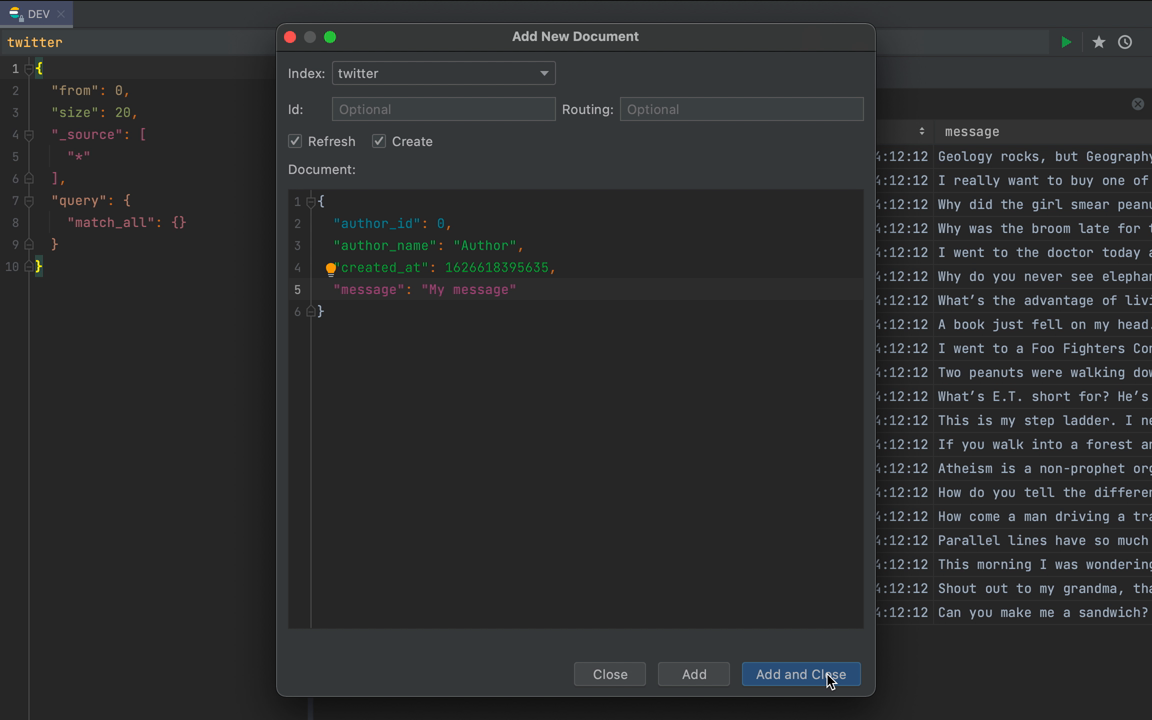
Task: Click the yellow bullet beside the created_at line
Action: (x=331, y=268)
